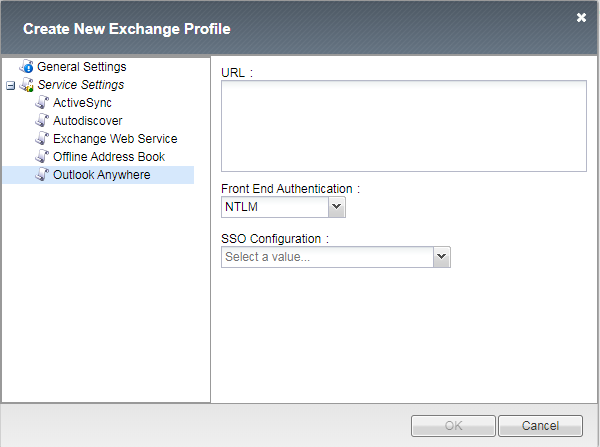Screen dimensions: 600x447
Task: Click the Outlook Anywhere item icon
Action: (x=41, y=175)
